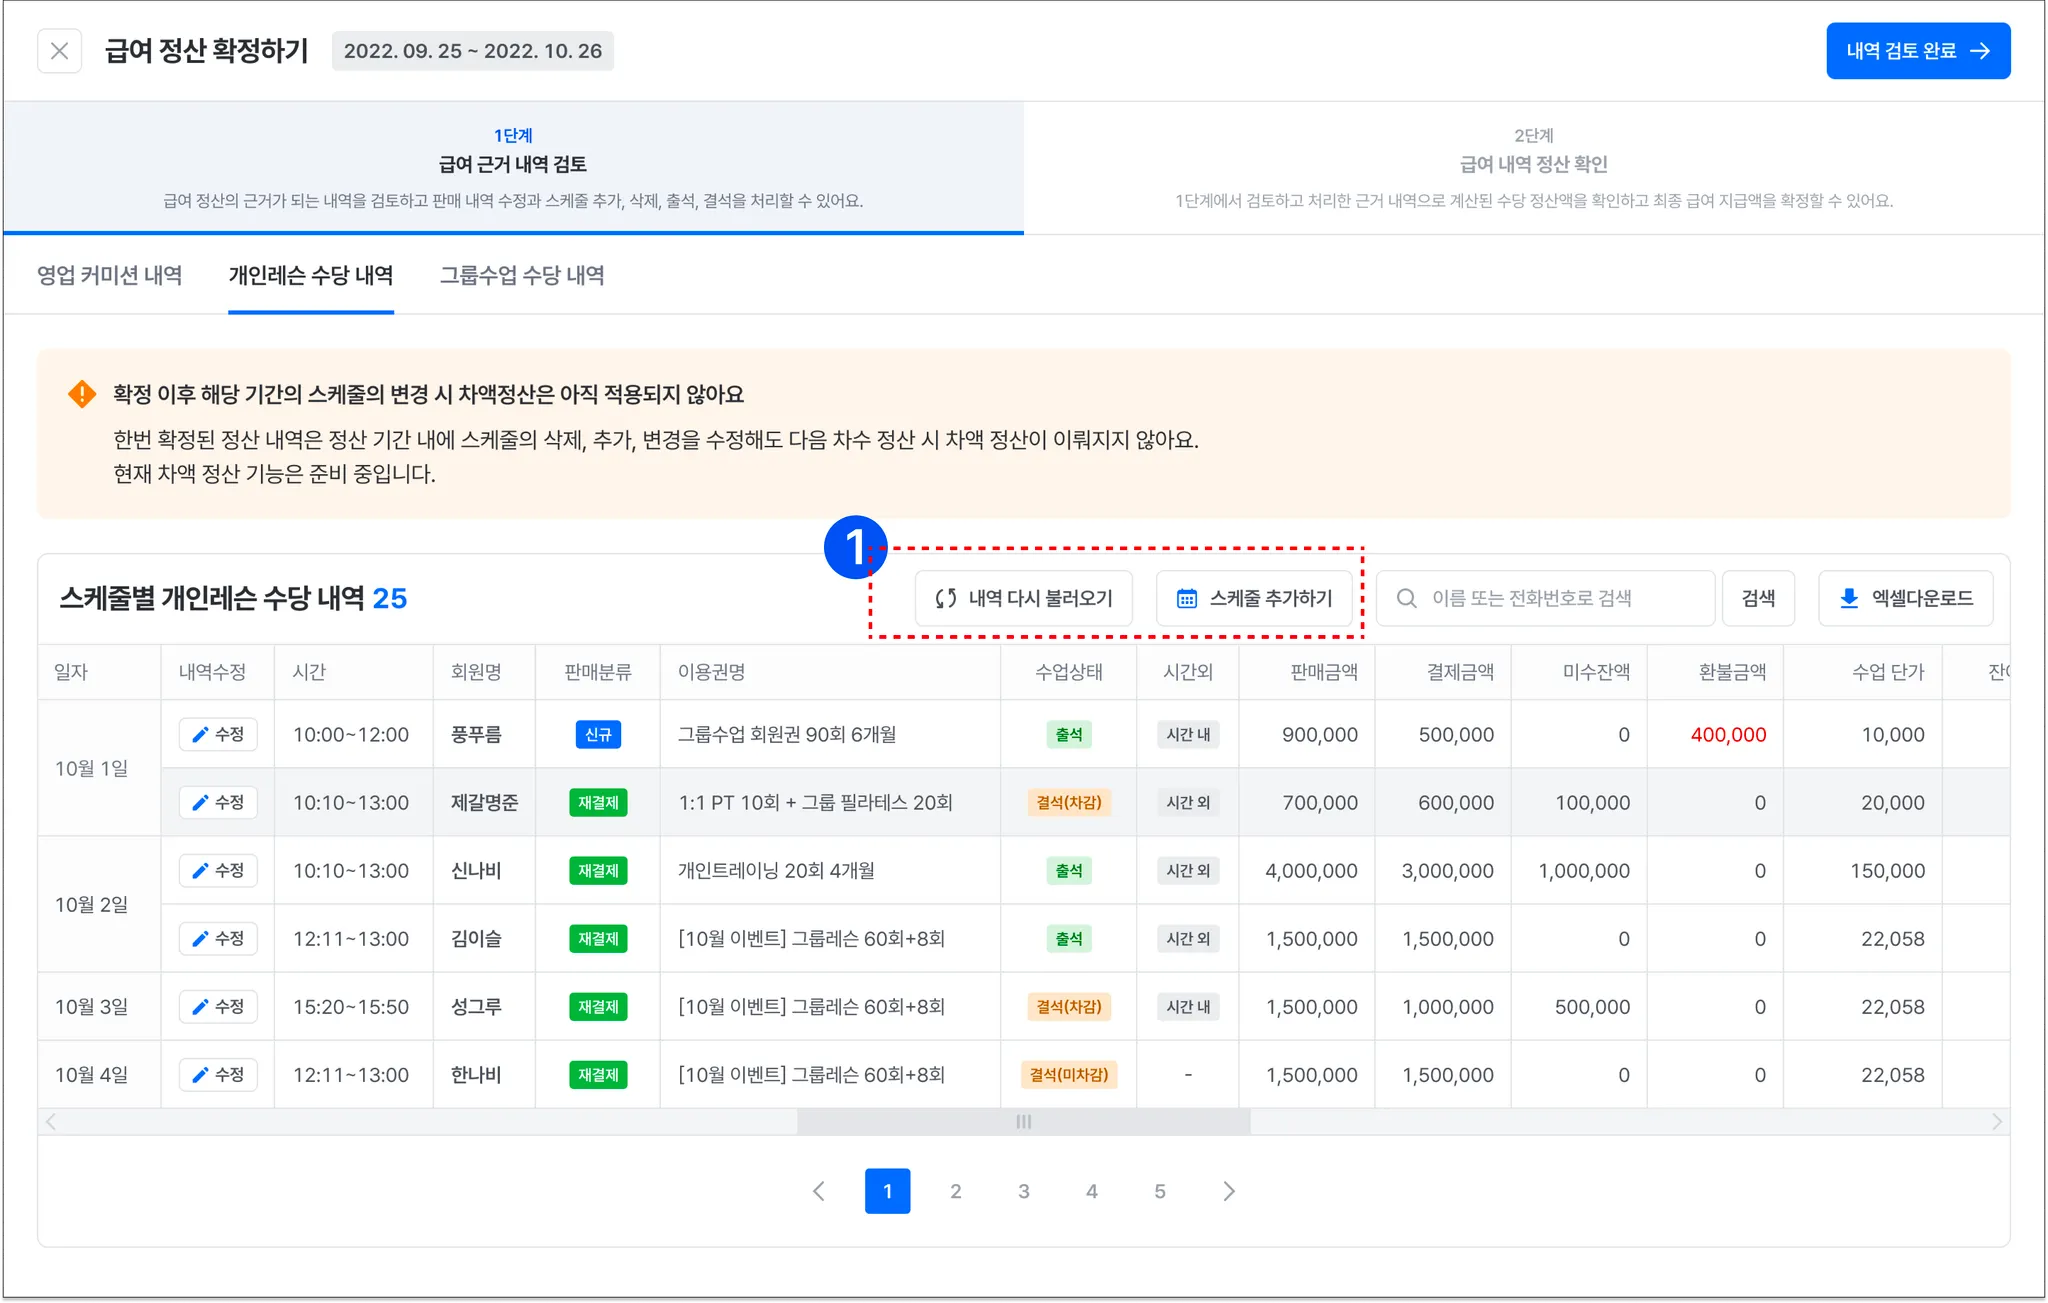Click the horizontal table scrollbar thumb
2048x1303 pixels.
[1023, 1122]
